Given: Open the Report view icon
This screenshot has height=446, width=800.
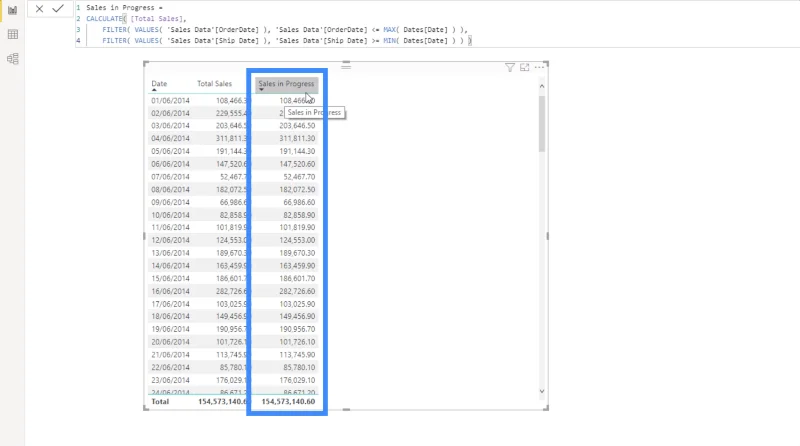Looking at the screenshot, I should [x=12, y=10].
